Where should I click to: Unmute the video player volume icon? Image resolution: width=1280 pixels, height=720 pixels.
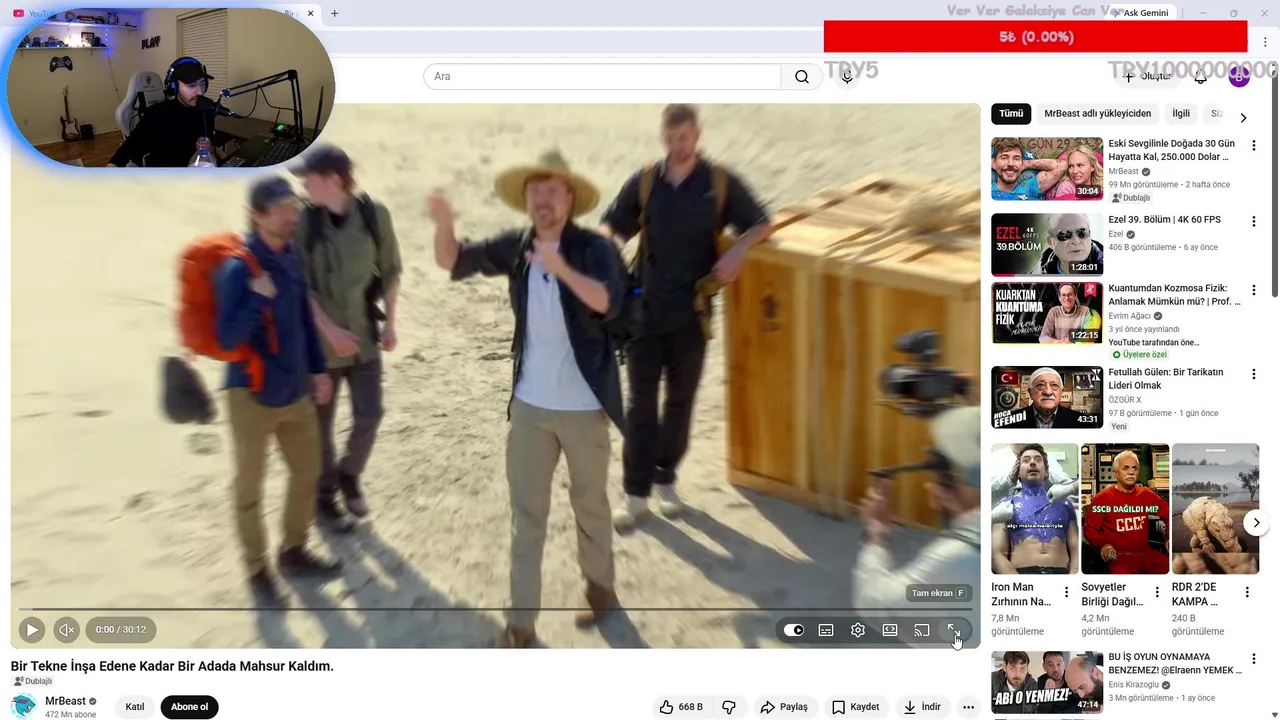tap(66, 630)
